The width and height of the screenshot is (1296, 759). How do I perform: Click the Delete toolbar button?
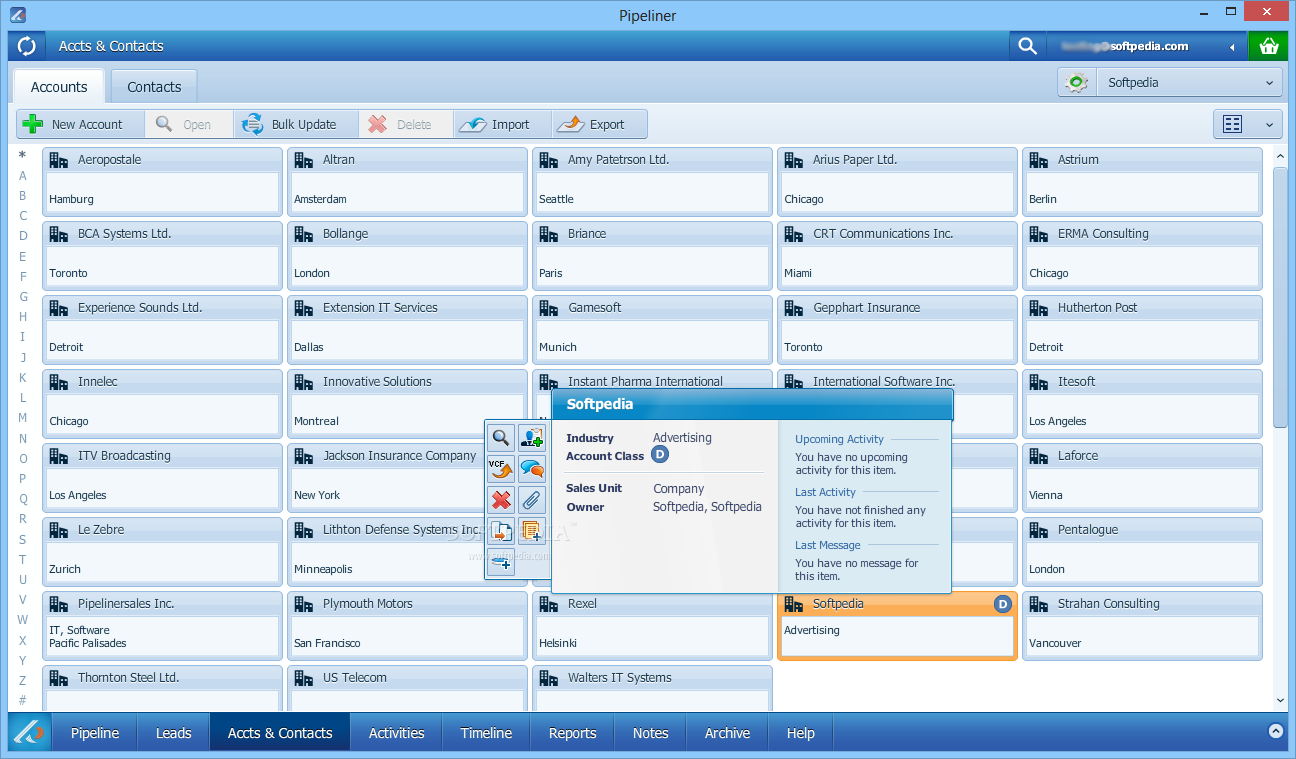click(406, 124)
